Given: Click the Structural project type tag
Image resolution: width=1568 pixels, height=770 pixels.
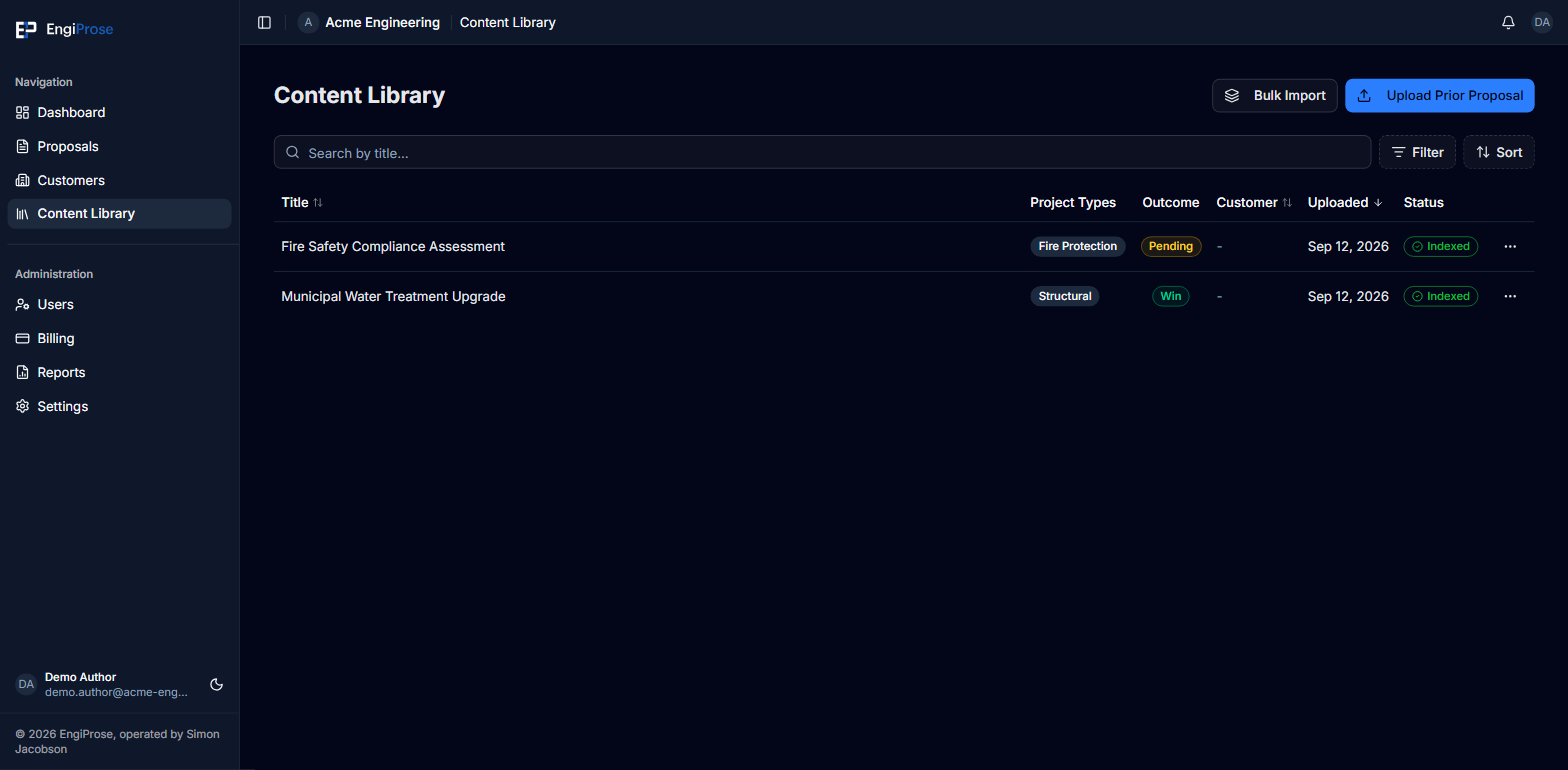Looking at the screenshot, I should pos(1065,296).
